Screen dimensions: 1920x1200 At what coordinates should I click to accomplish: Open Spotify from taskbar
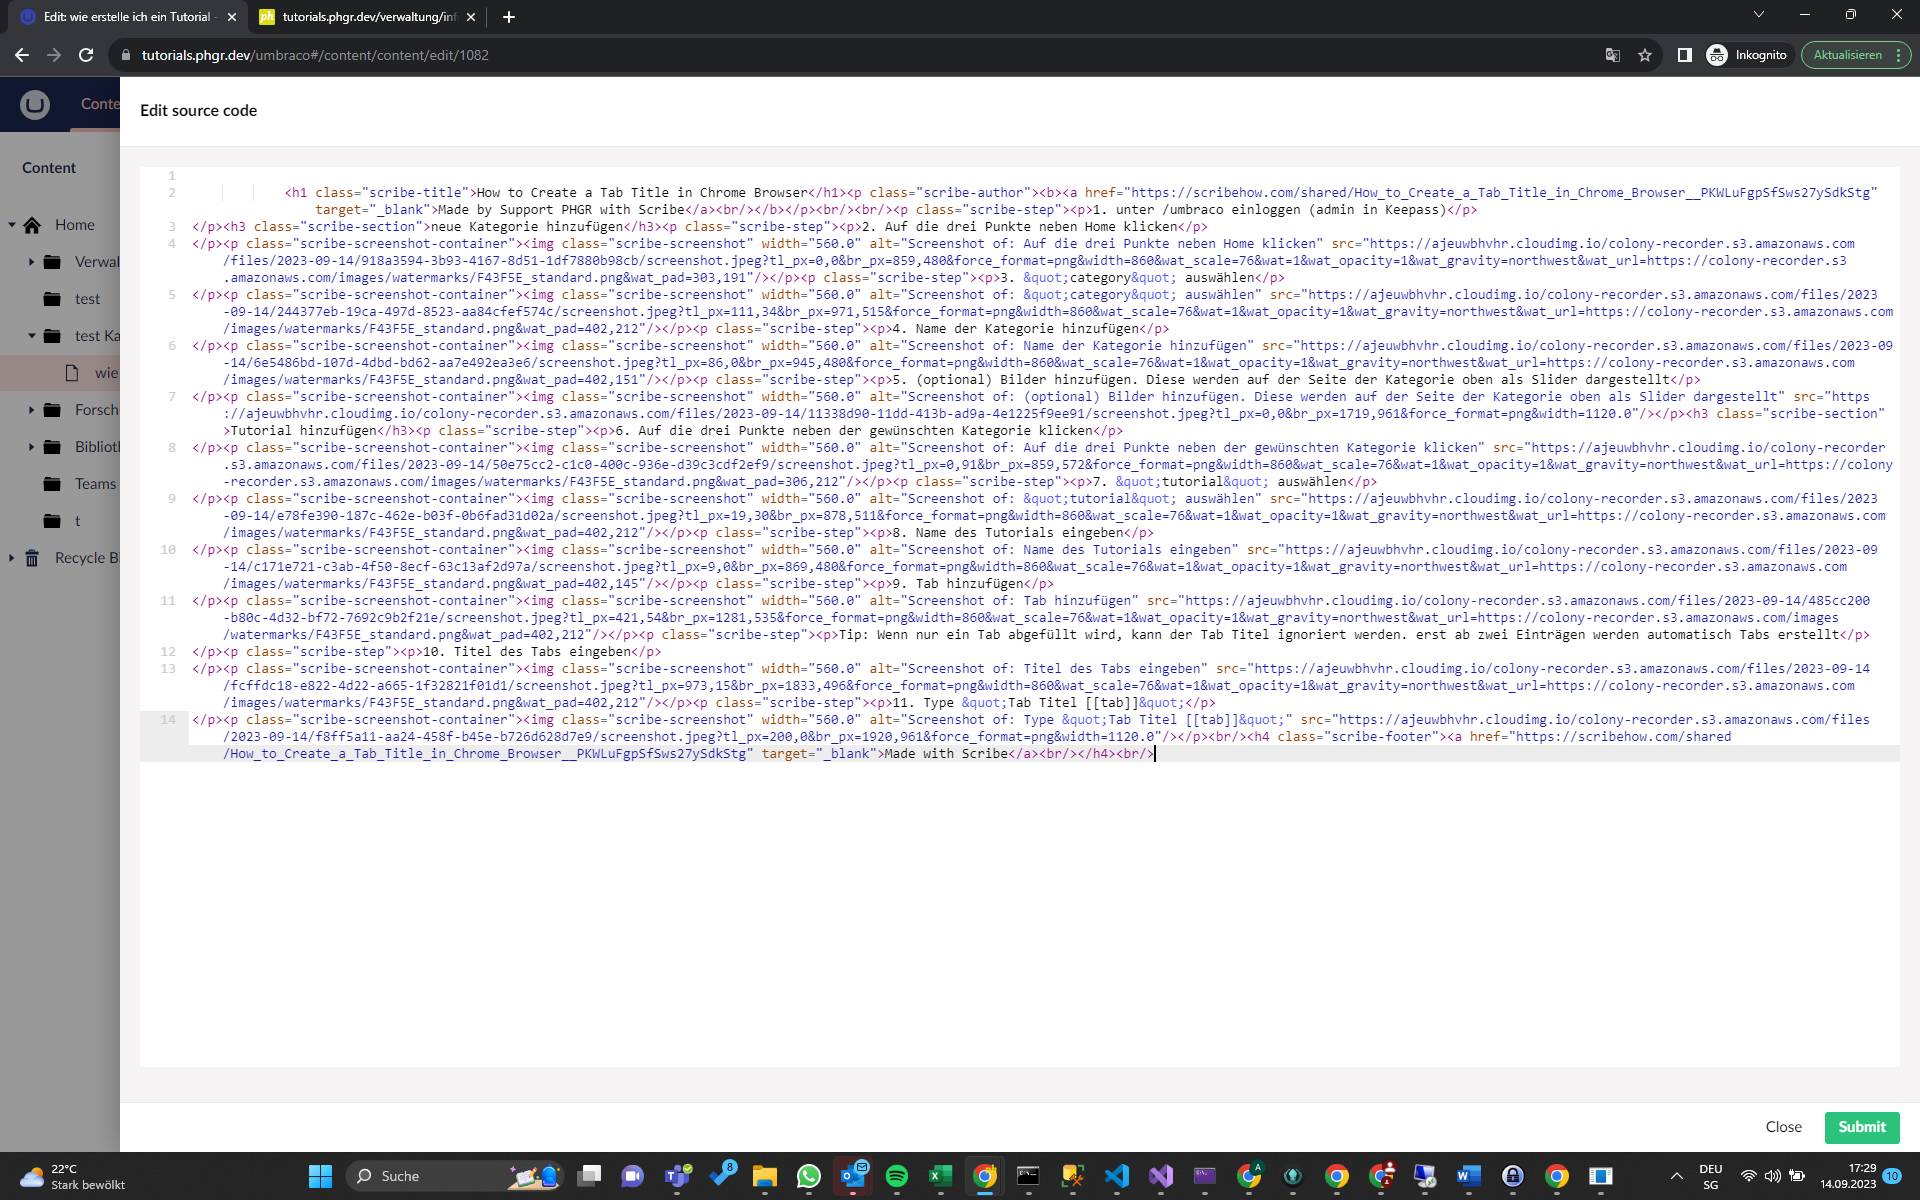(x=897, y=1176)
